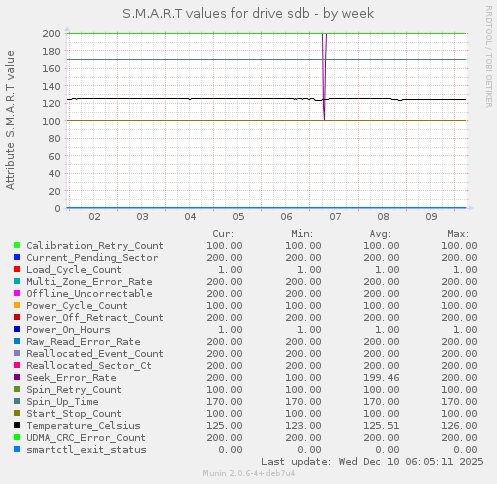Click the Max: column header
This screenshot has width=497, height=484.
[x=458, y=234]
